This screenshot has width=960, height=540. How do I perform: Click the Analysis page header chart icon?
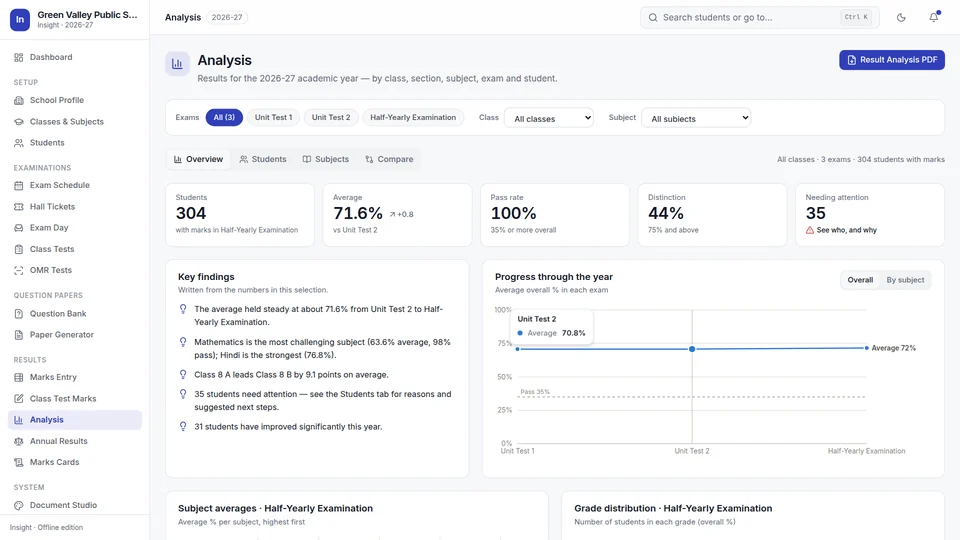click(x=178, y=64)
